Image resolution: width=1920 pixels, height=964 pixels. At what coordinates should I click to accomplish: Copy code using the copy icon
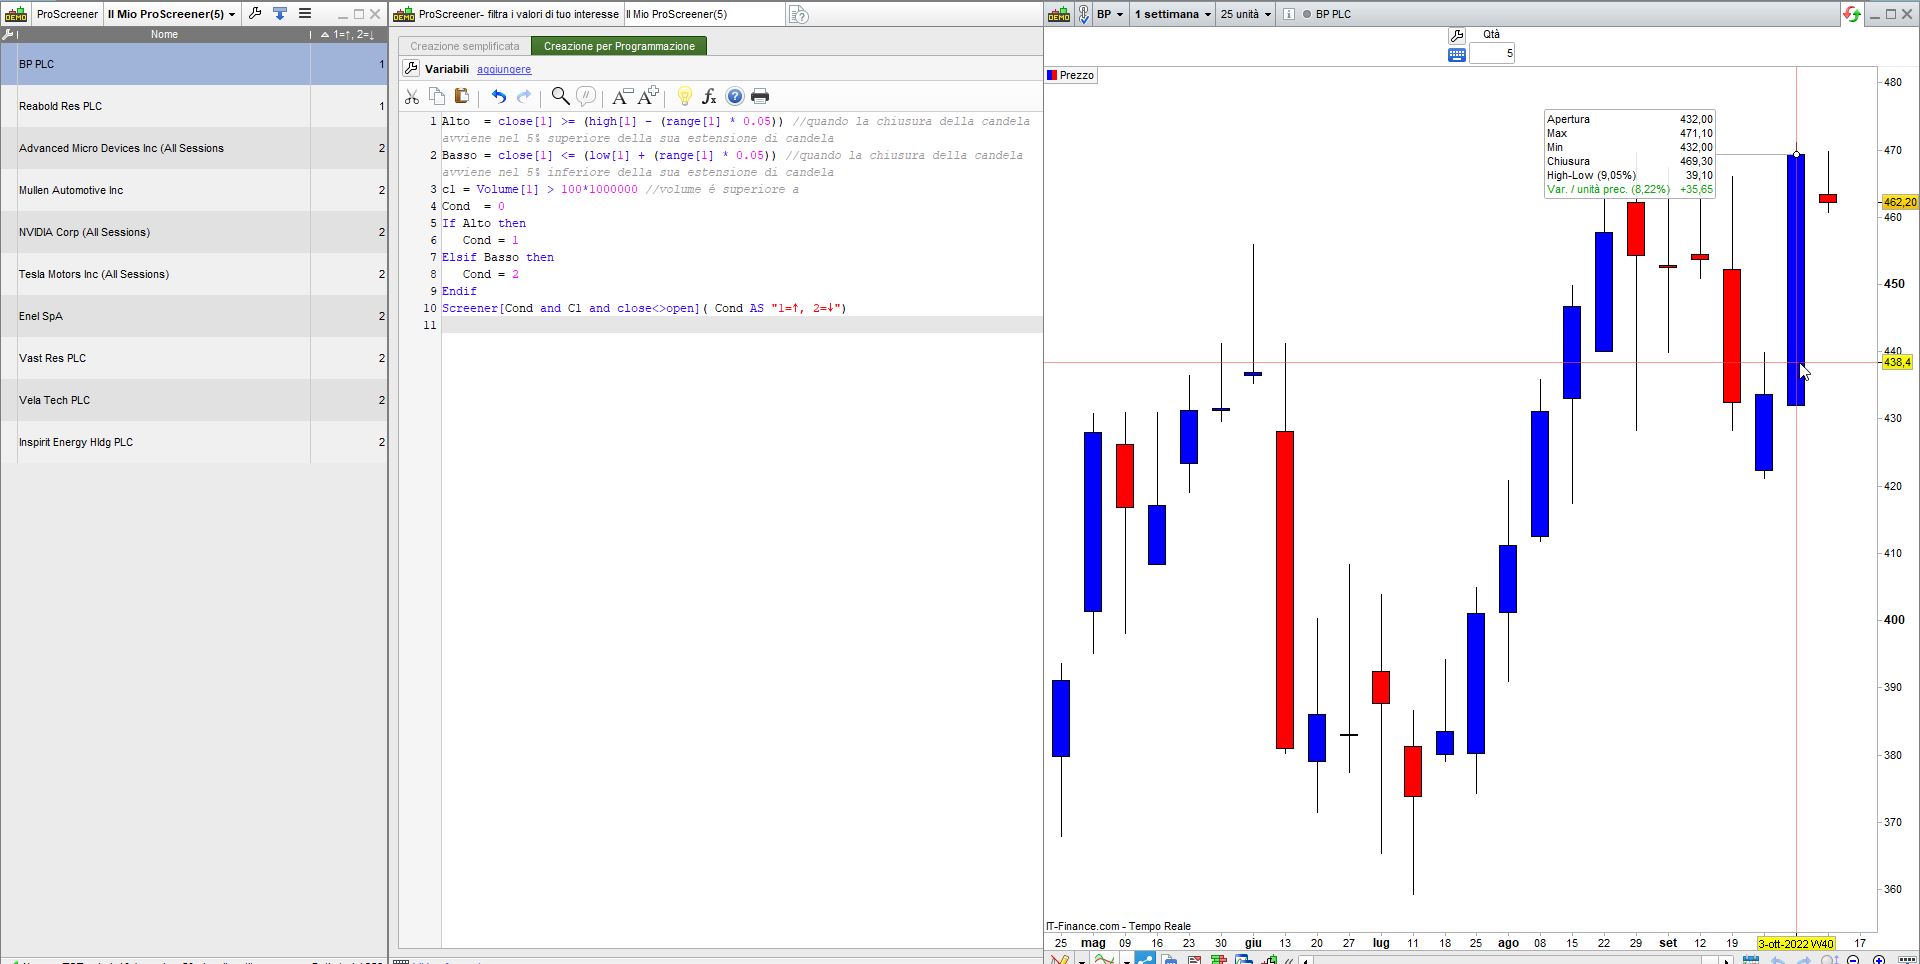437,97
